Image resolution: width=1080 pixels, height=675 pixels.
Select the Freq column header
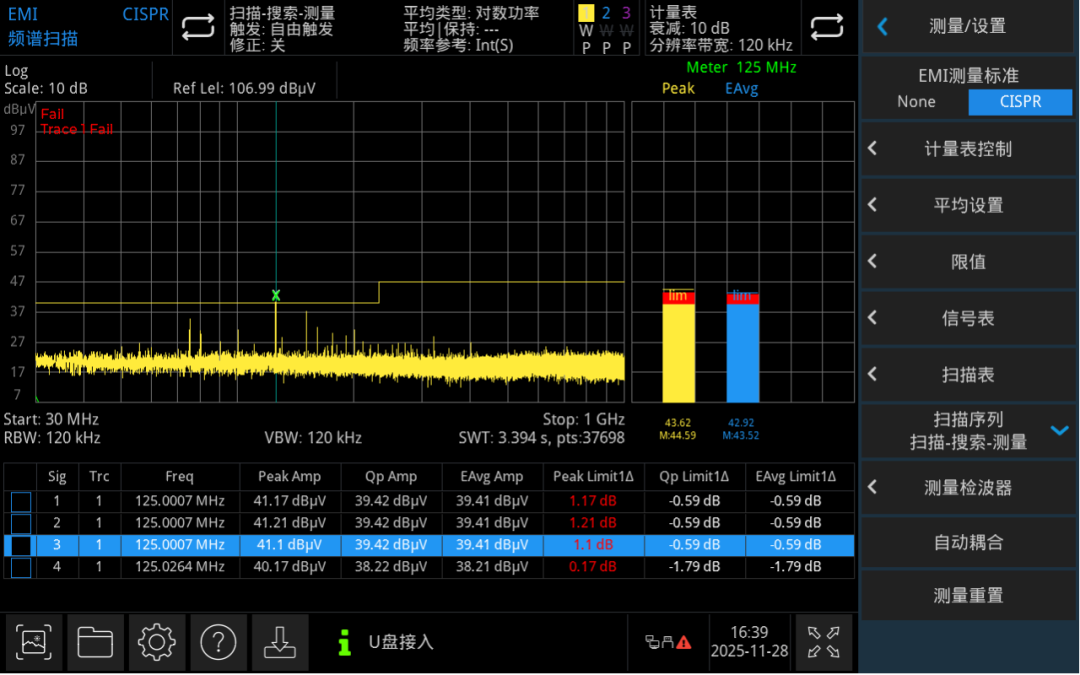coord(180,477)
